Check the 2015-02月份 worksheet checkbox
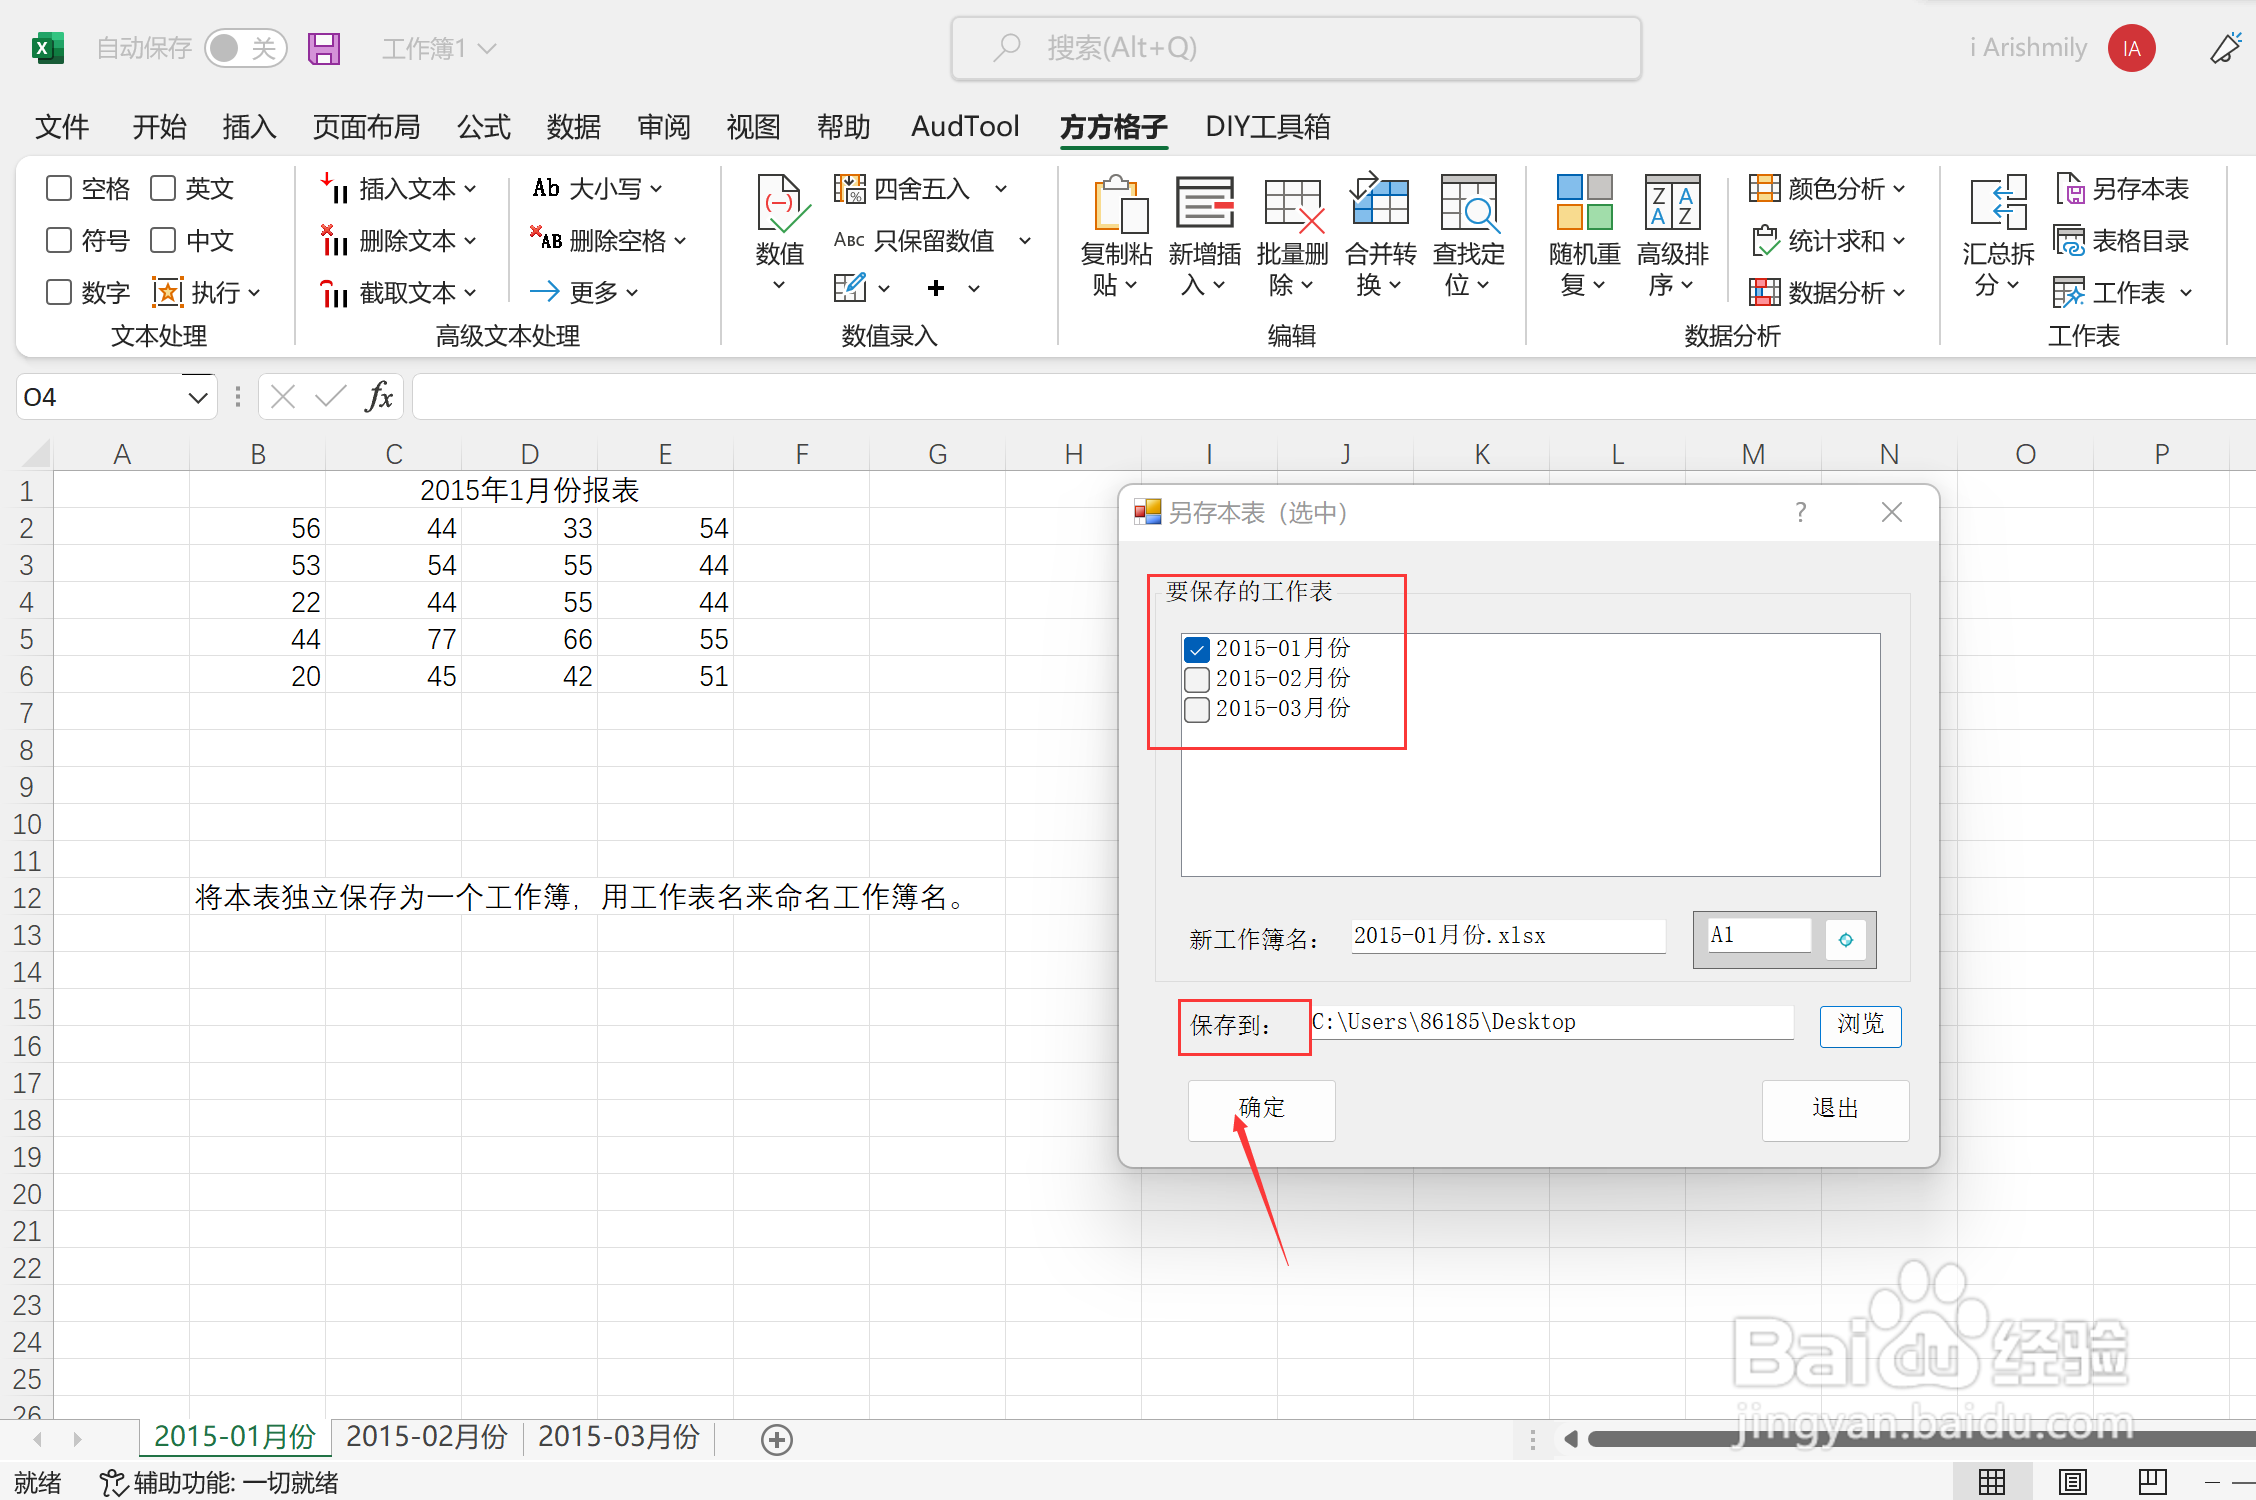This screenshot has width=2256, height=1500. point(1197,680)
